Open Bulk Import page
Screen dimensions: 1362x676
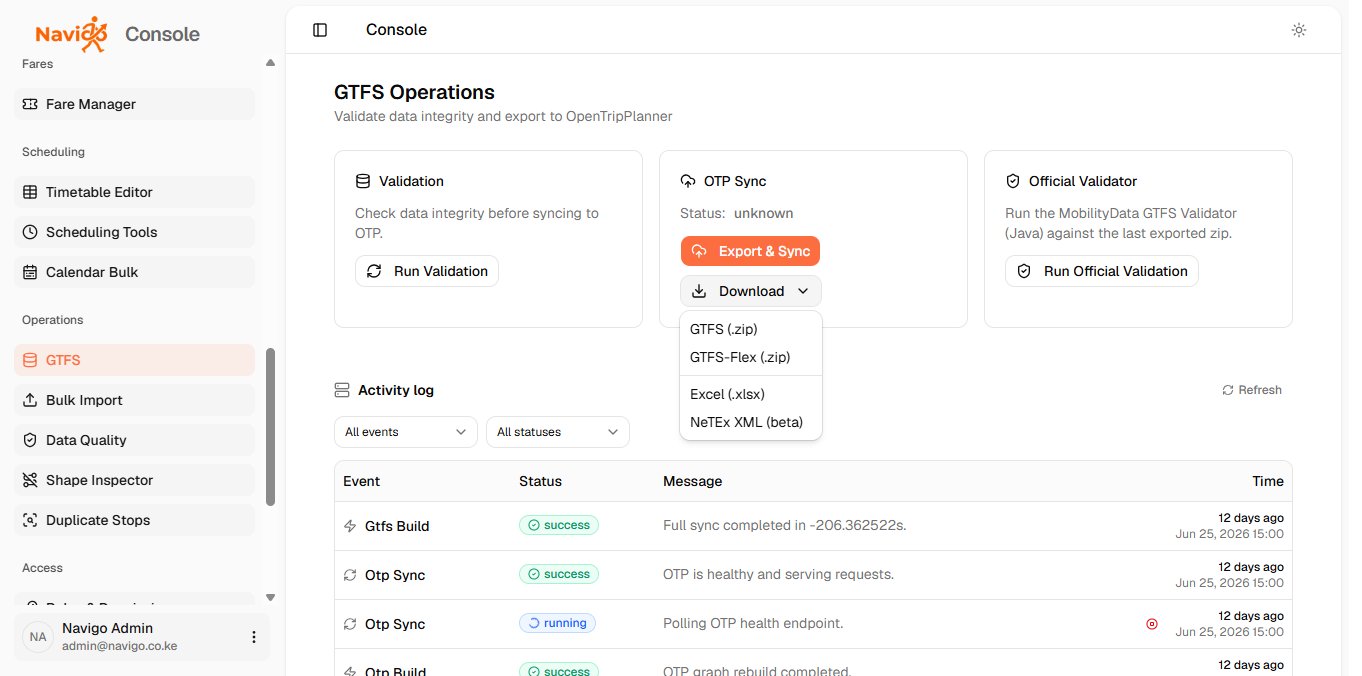coord(134,400)
